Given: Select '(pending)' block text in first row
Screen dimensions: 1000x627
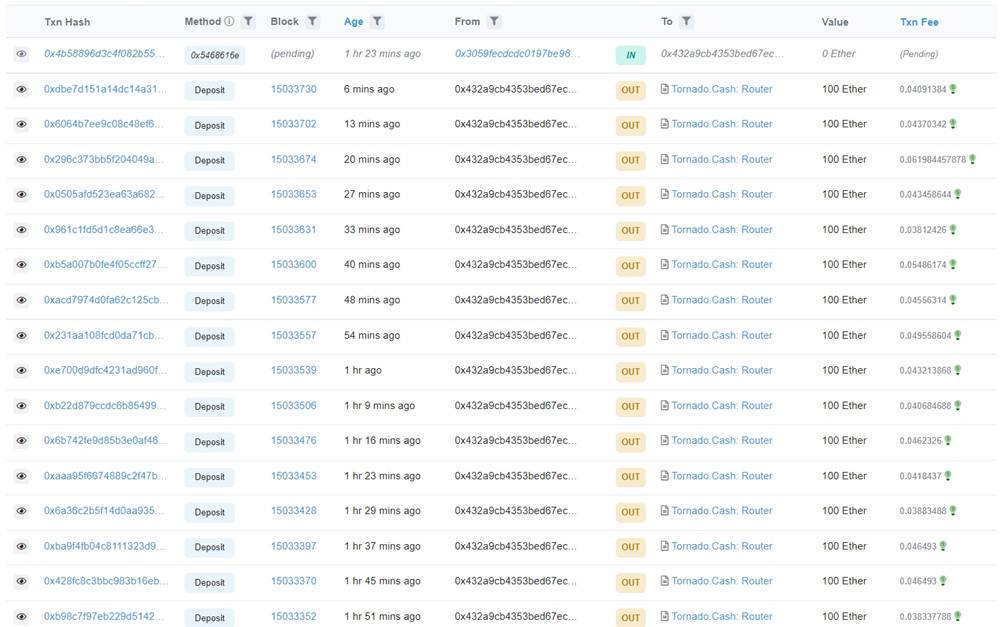Looking at the screenshot, I should coord(293,54).
